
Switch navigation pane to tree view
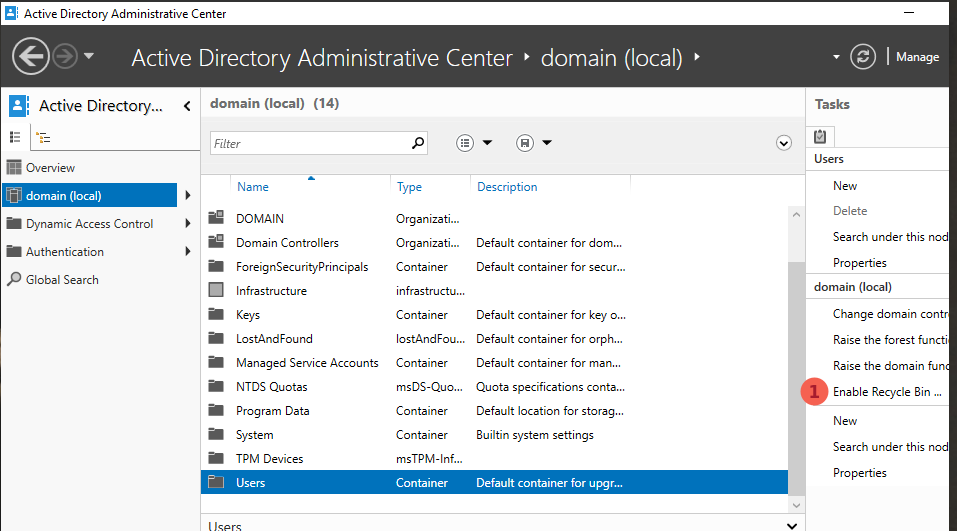(x=43, y=138)
